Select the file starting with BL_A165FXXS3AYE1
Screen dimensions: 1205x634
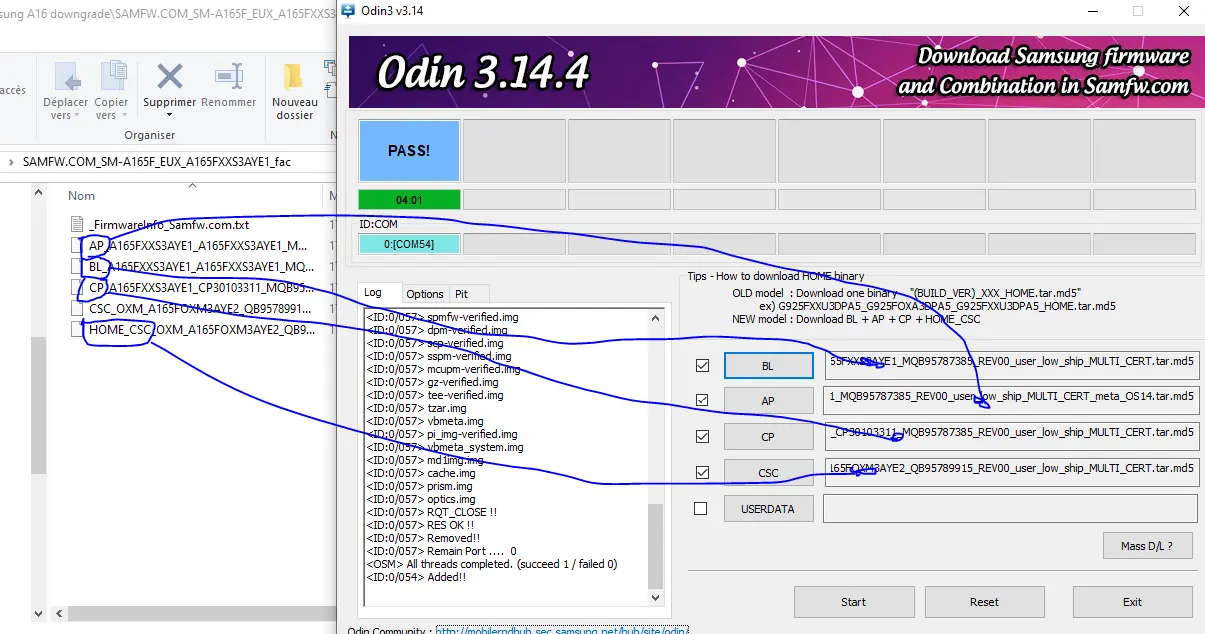201,267
